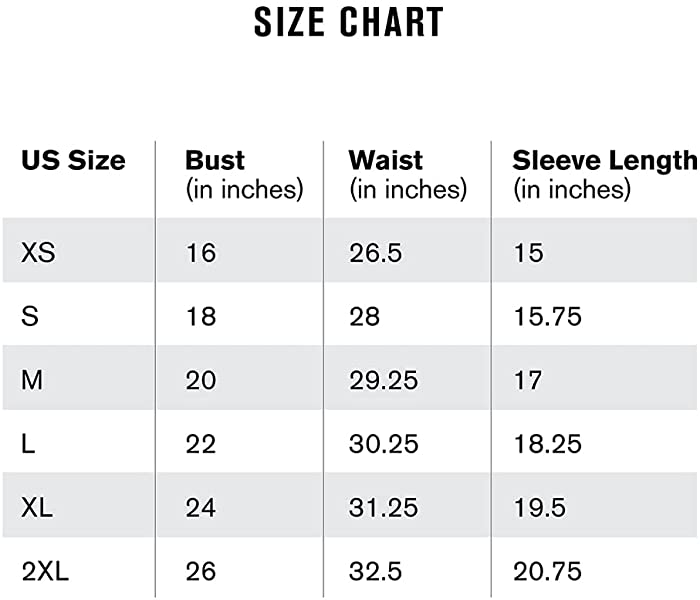
Task: Click sleeve length value 18.25
Action: 548,444
